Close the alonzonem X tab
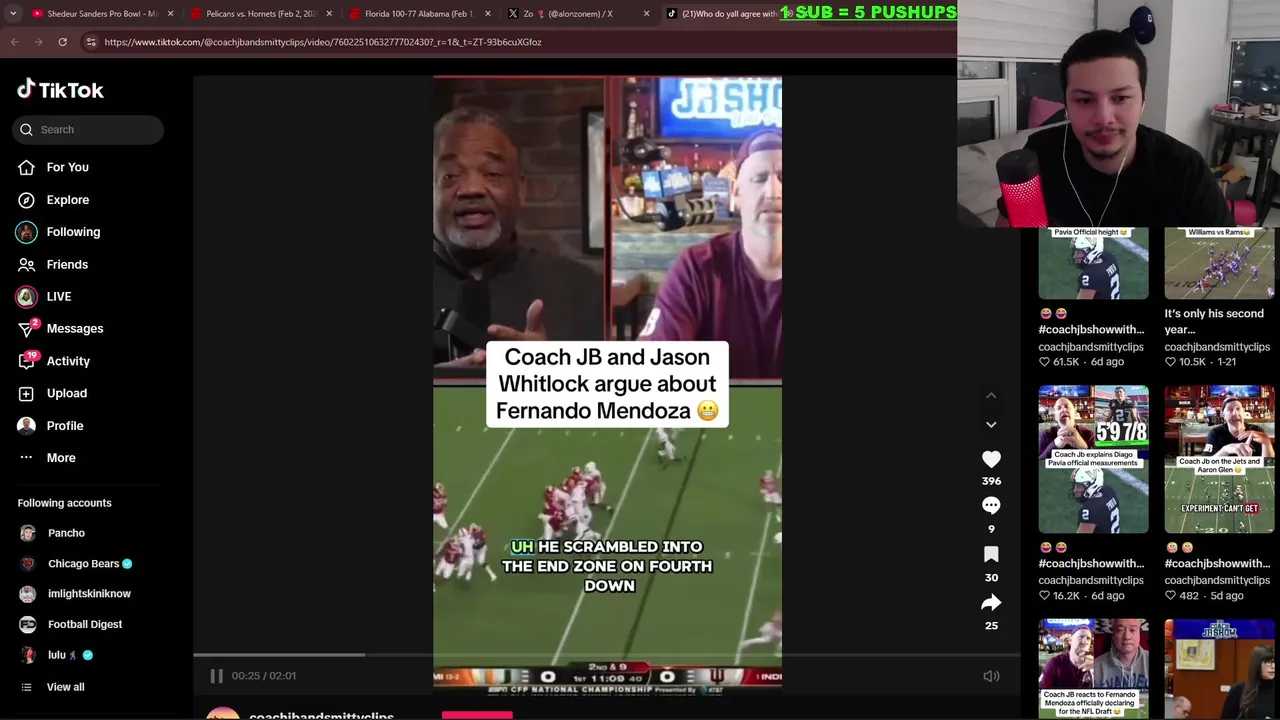The width and height of the screenshot is (1280, 720). 646,14
